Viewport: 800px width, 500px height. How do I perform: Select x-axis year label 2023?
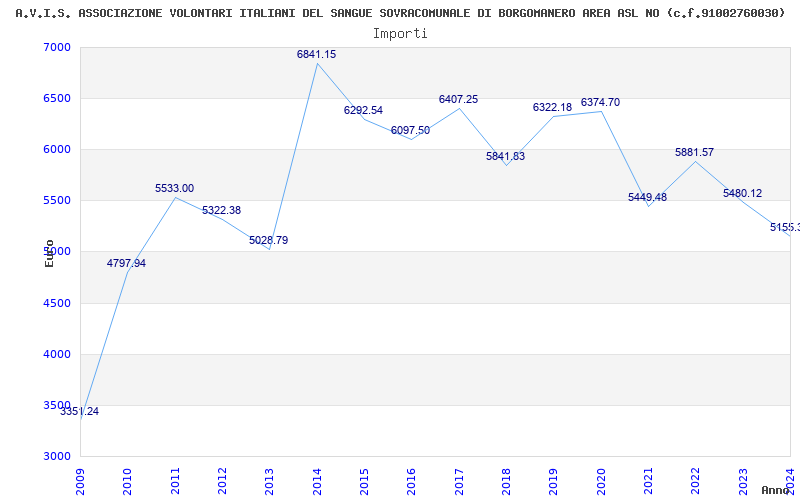tap(743, 482)
